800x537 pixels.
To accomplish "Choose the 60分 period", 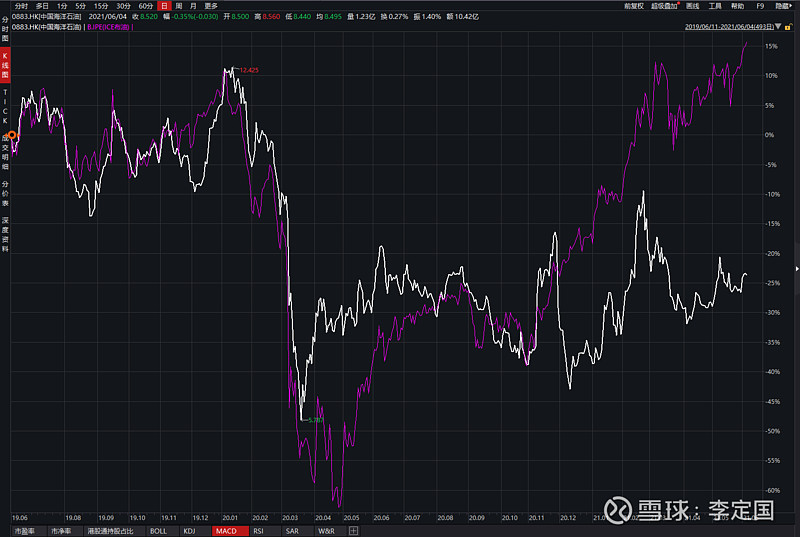I will (146, 6).
